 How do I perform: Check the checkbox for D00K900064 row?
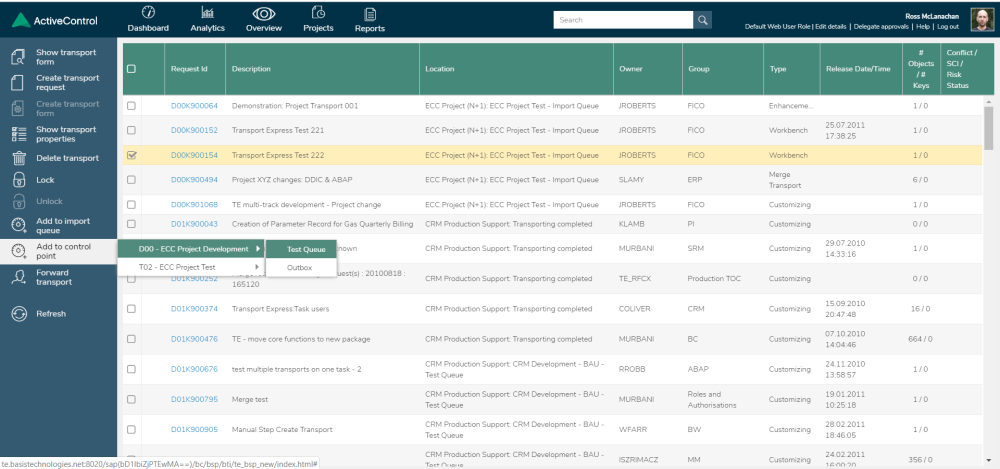click(131, 106)
